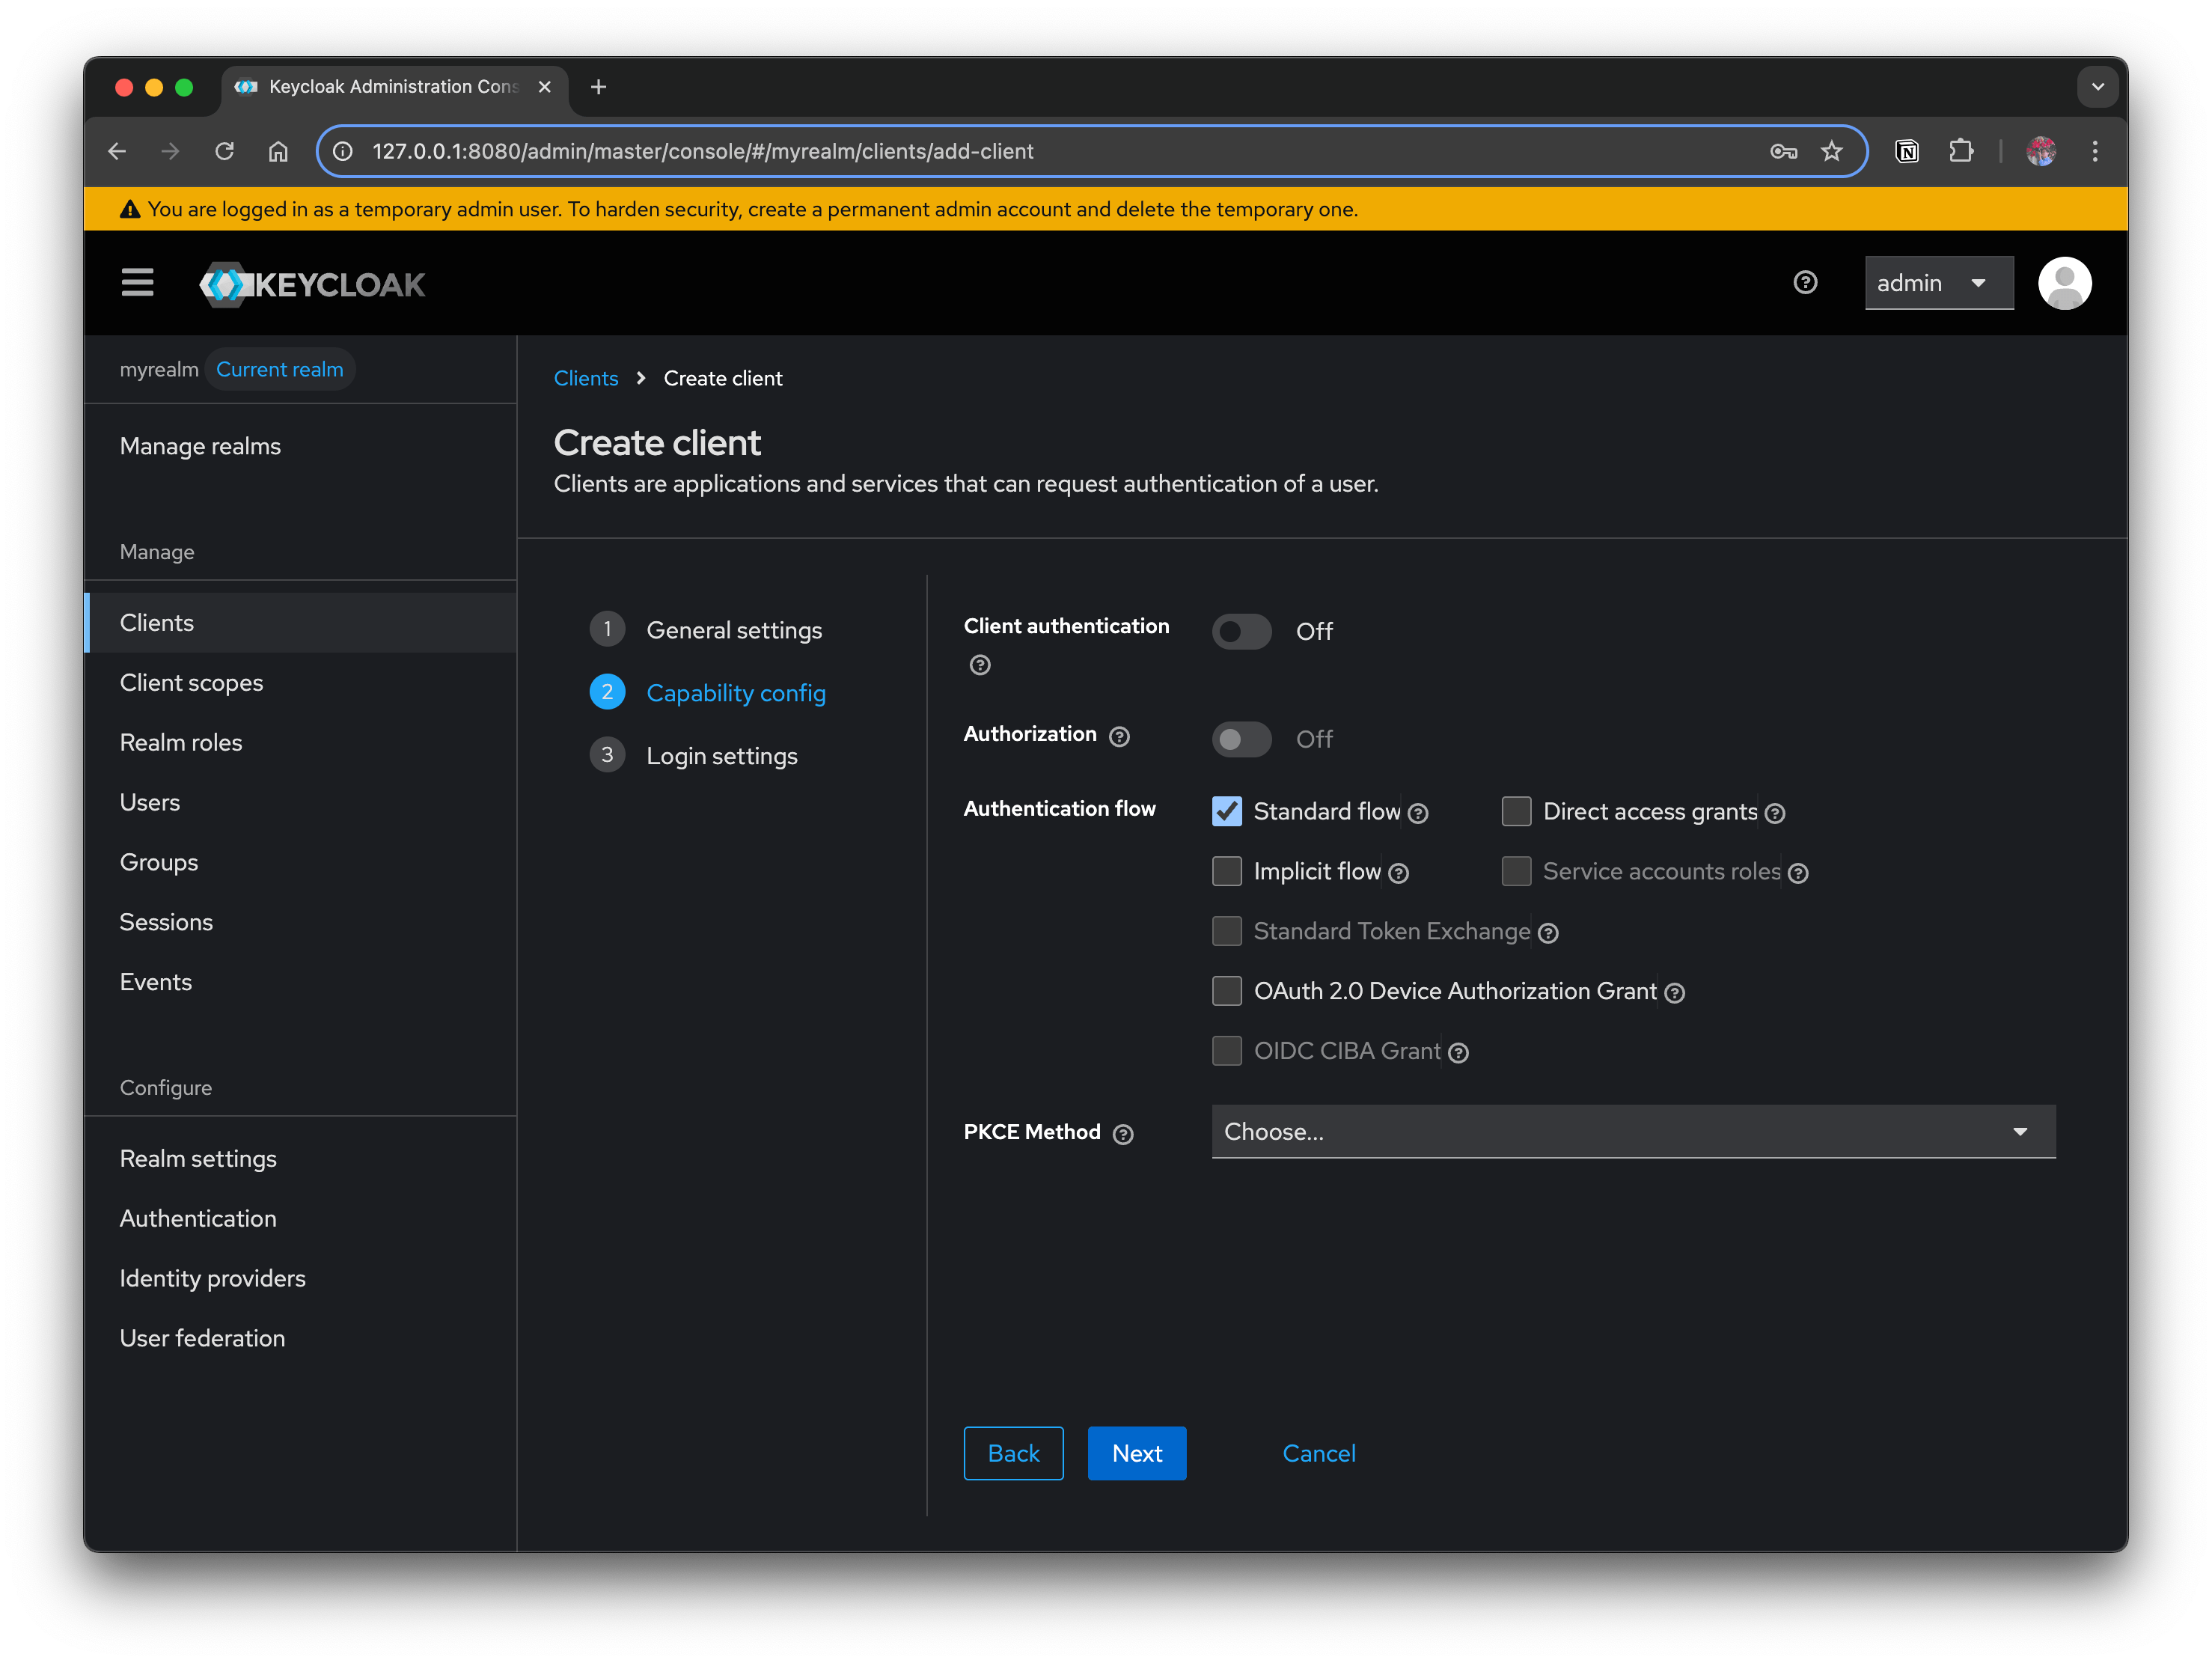
Task: Open the Chrome tab search dropdown
Action: pyautogui.click(x=2097, y=87)
